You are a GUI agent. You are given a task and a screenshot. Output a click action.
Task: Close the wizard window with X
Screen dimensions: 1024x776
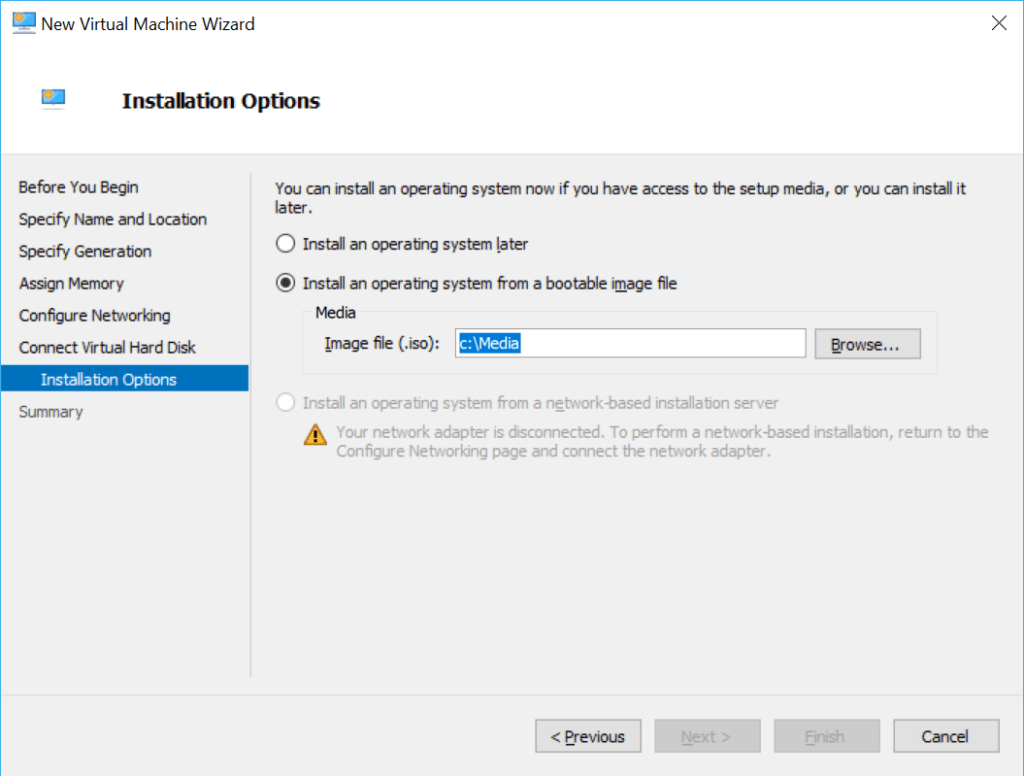coord(999,24)
